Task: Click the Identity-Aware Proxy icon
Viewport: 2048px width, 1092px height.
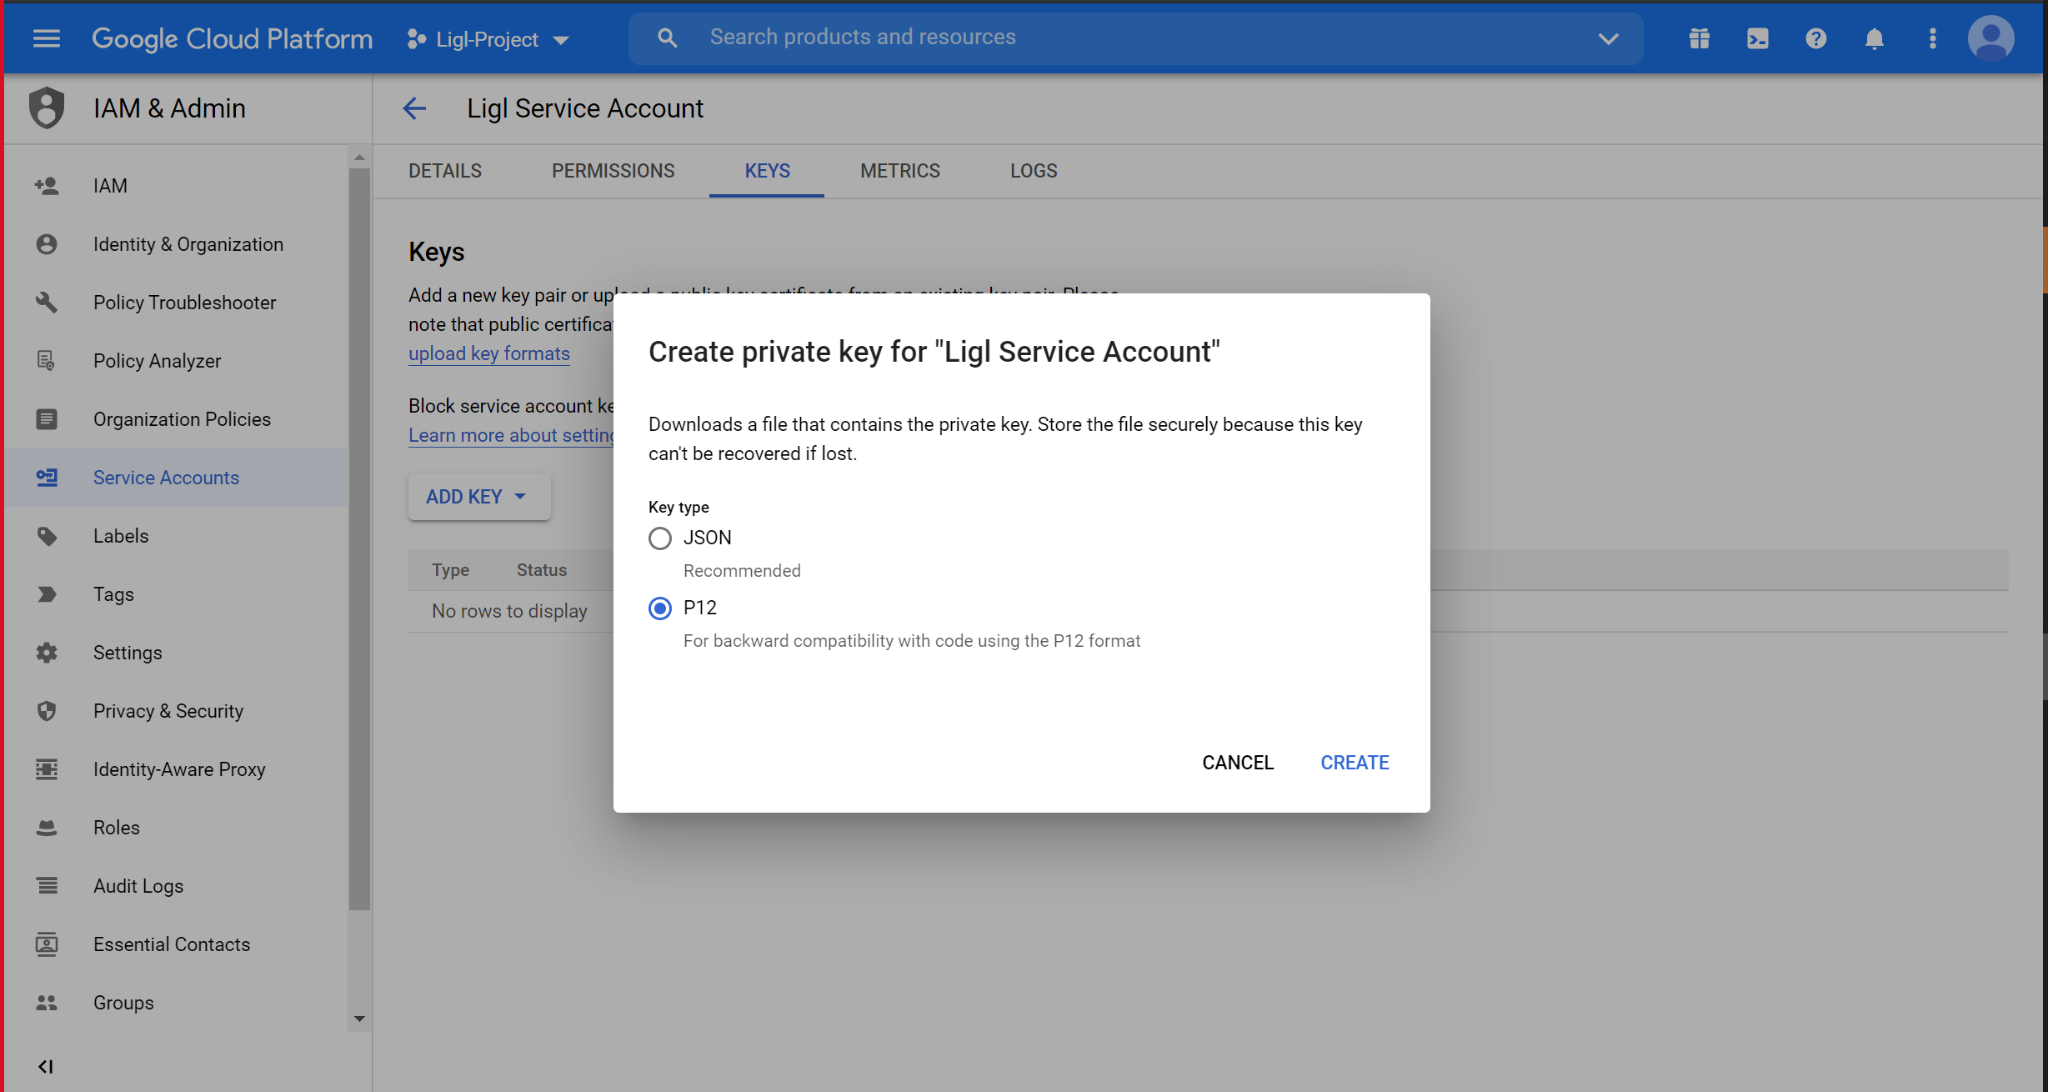Action: (x=46, y=769)
